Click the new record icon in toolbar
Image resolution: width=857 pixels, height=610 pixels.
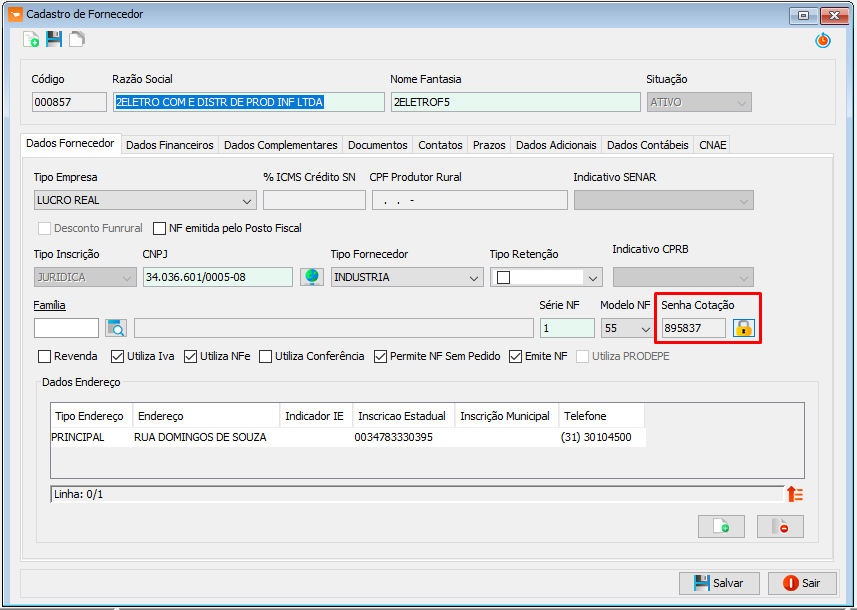point(31,39)
